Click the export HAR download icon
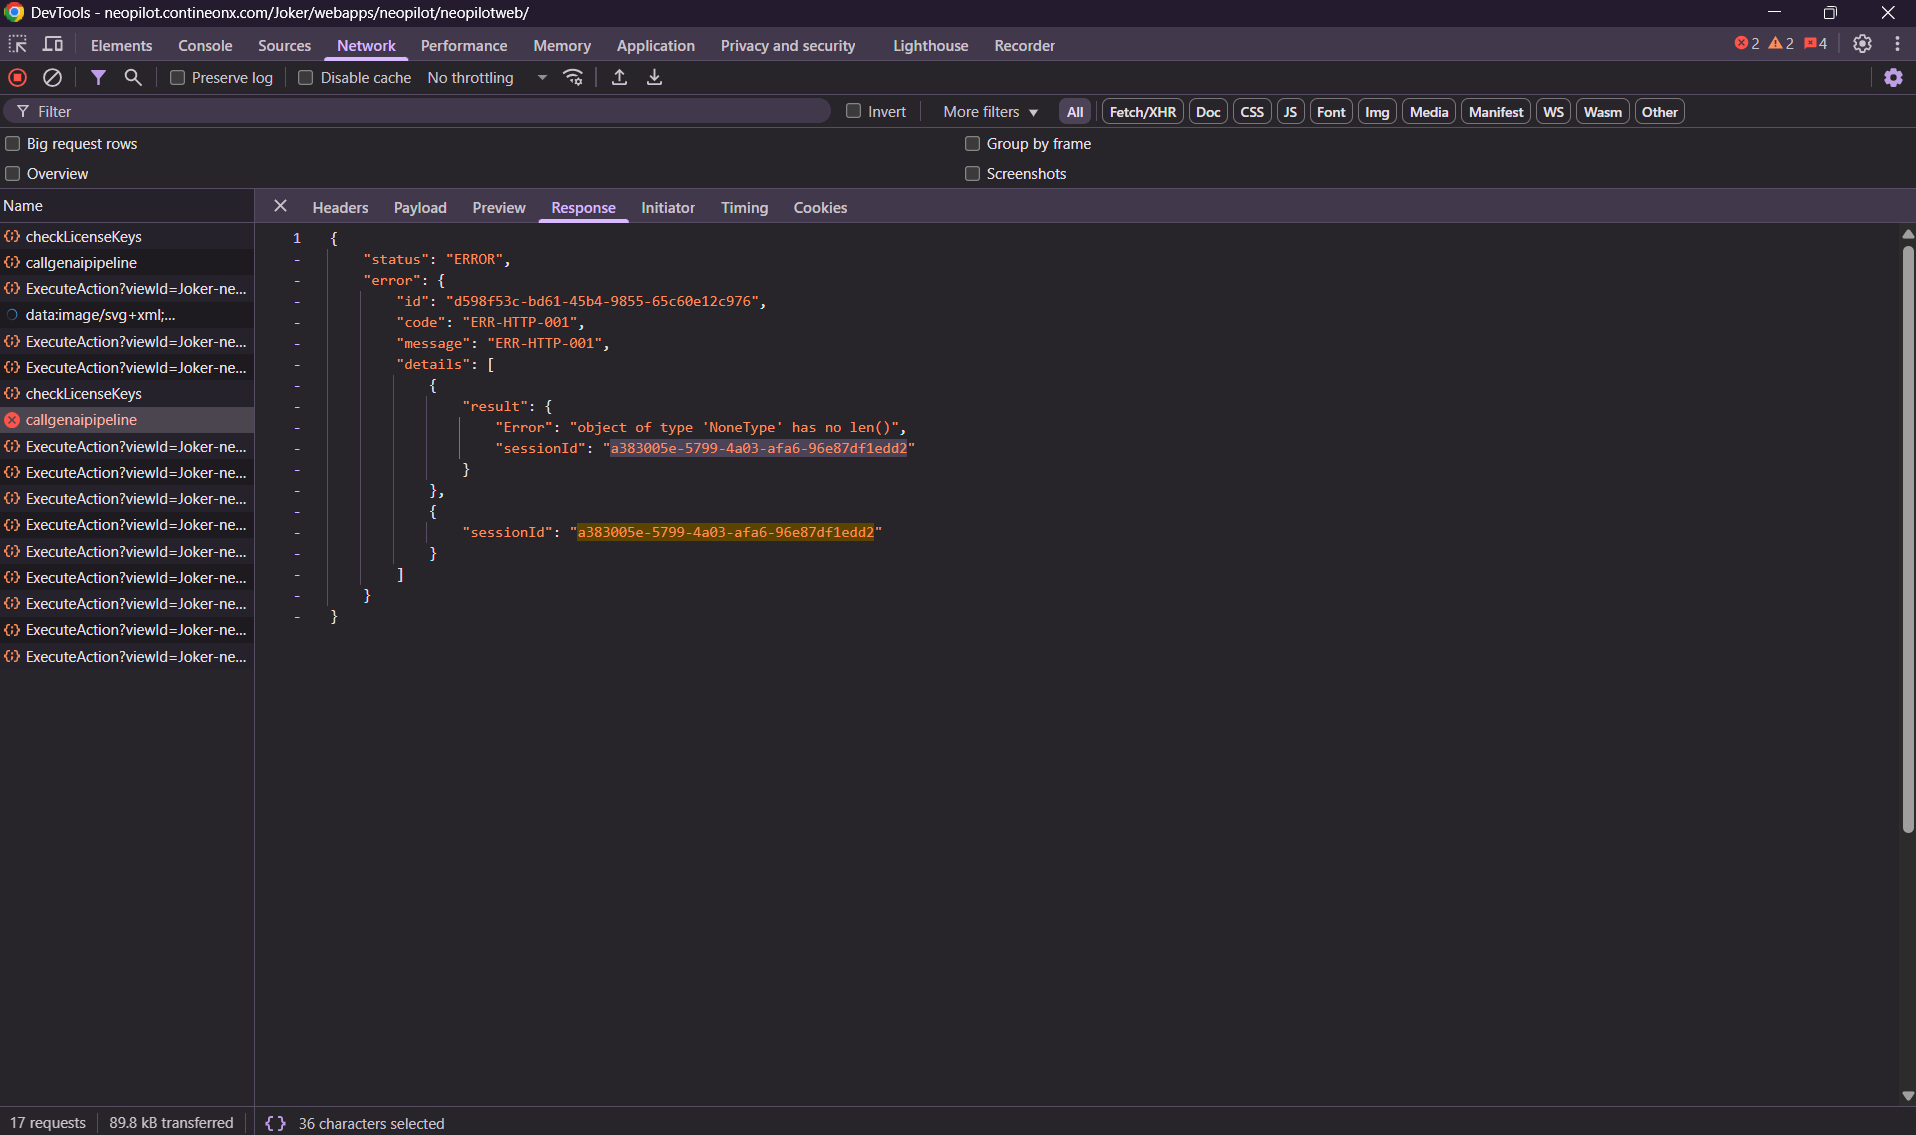1916x1135 pixels. pyautogui.click(x=654, y=78)
